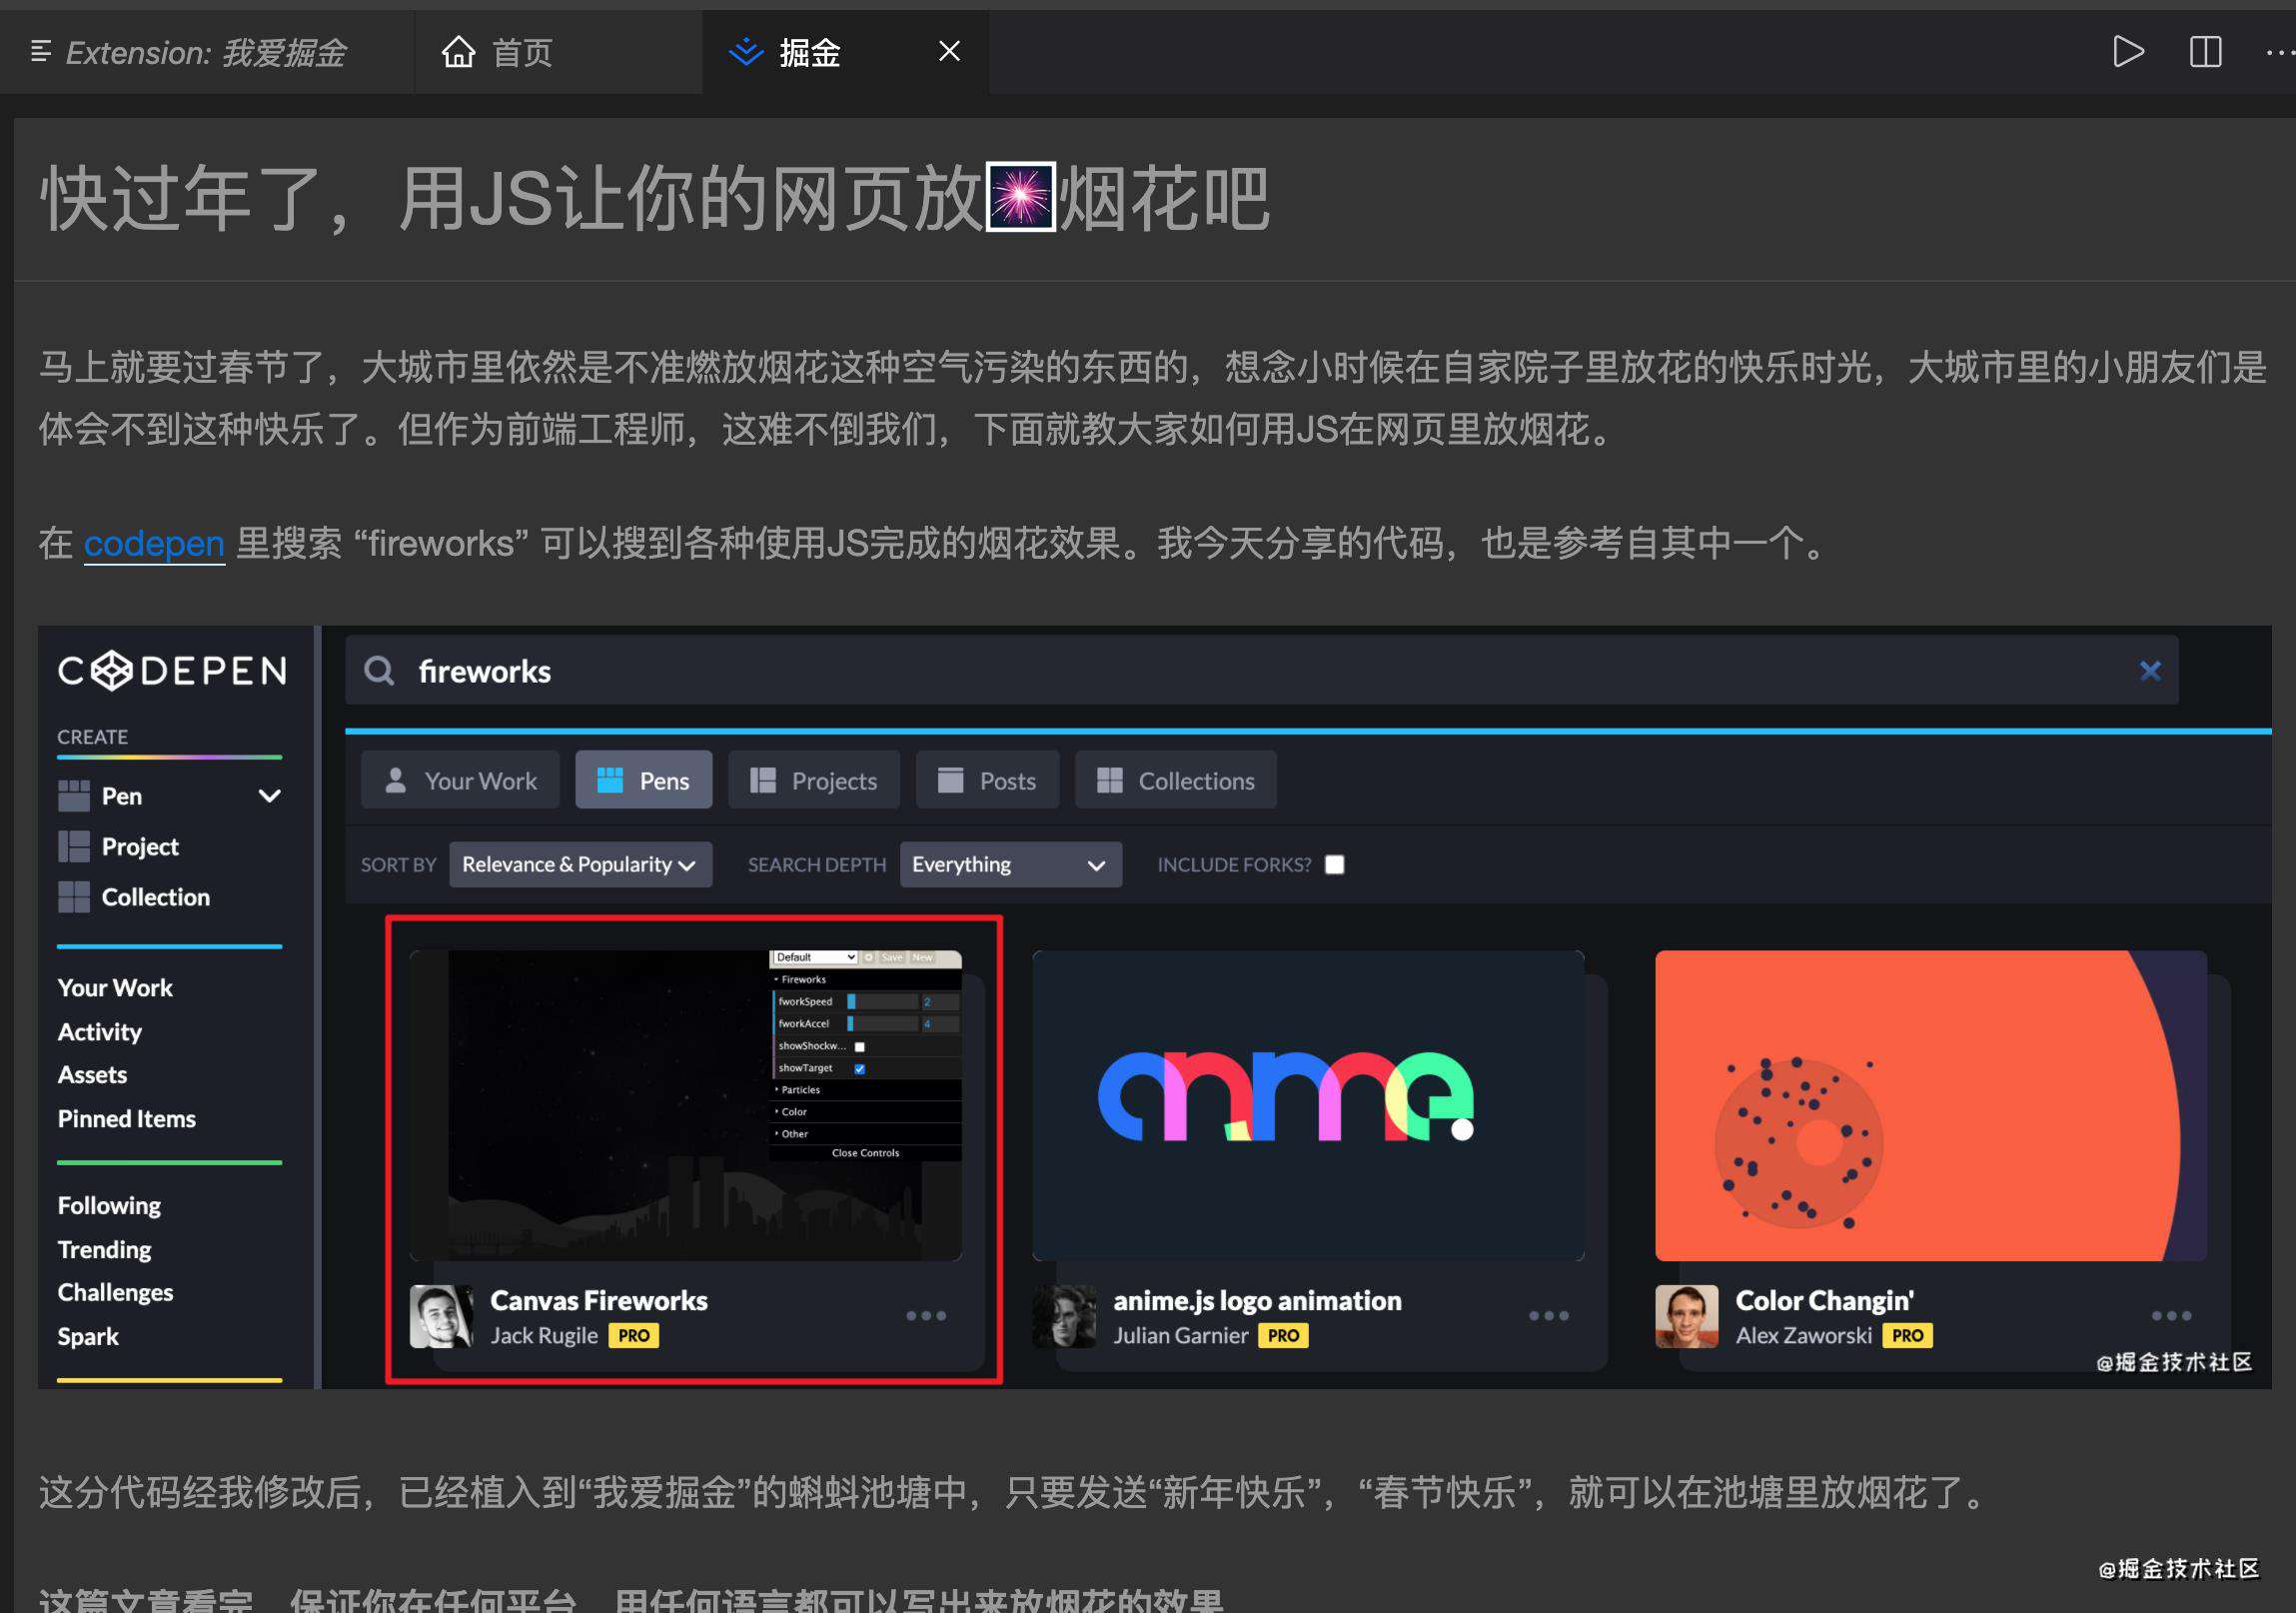
Task: Toggle the Include Forks checkbox
Action: [x=1334, y=864]
